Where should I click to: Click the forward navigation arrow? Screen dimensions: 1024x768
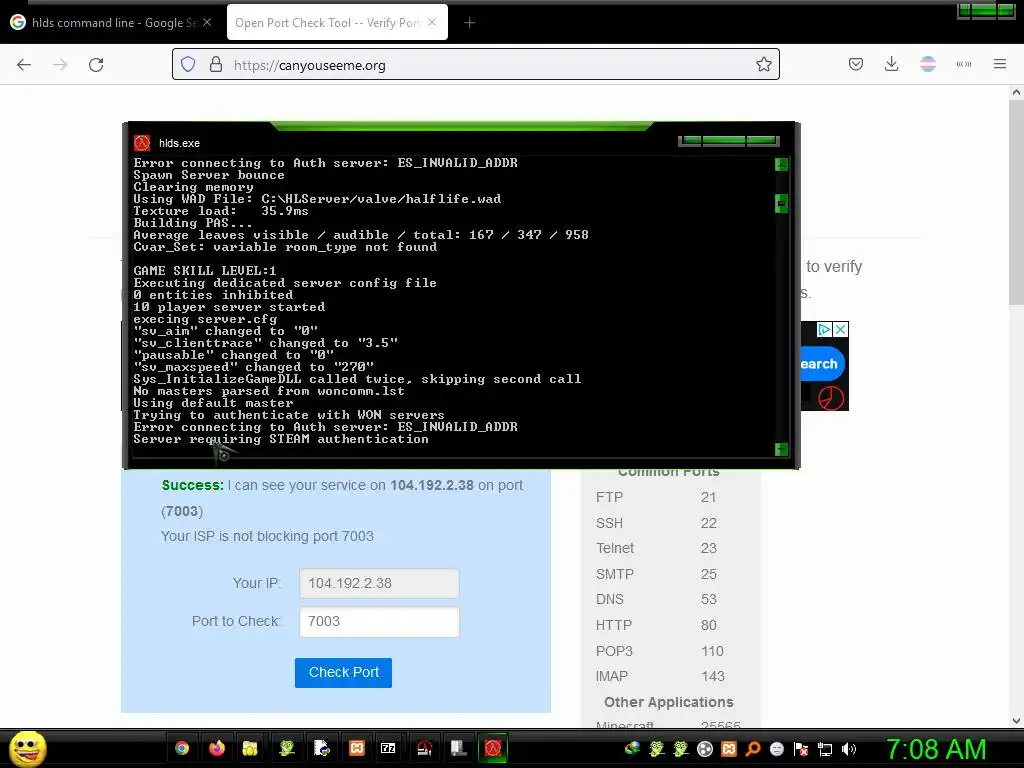click(60, 65)
